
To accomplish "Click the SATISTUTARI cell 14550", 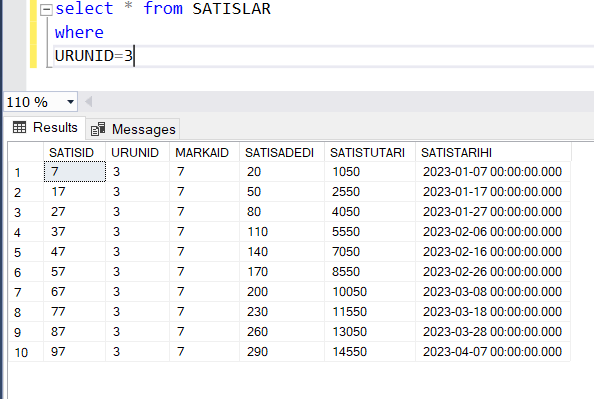I will tap(370, 352).
